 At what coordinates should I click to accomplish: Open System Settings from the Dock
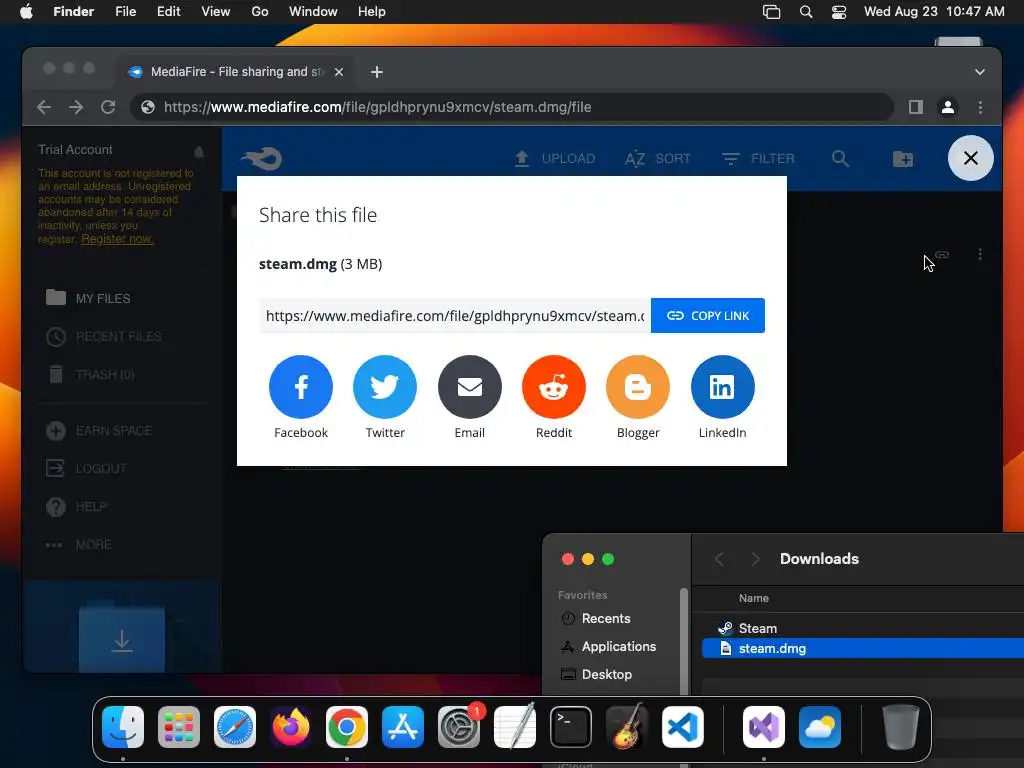pos(459,727)
